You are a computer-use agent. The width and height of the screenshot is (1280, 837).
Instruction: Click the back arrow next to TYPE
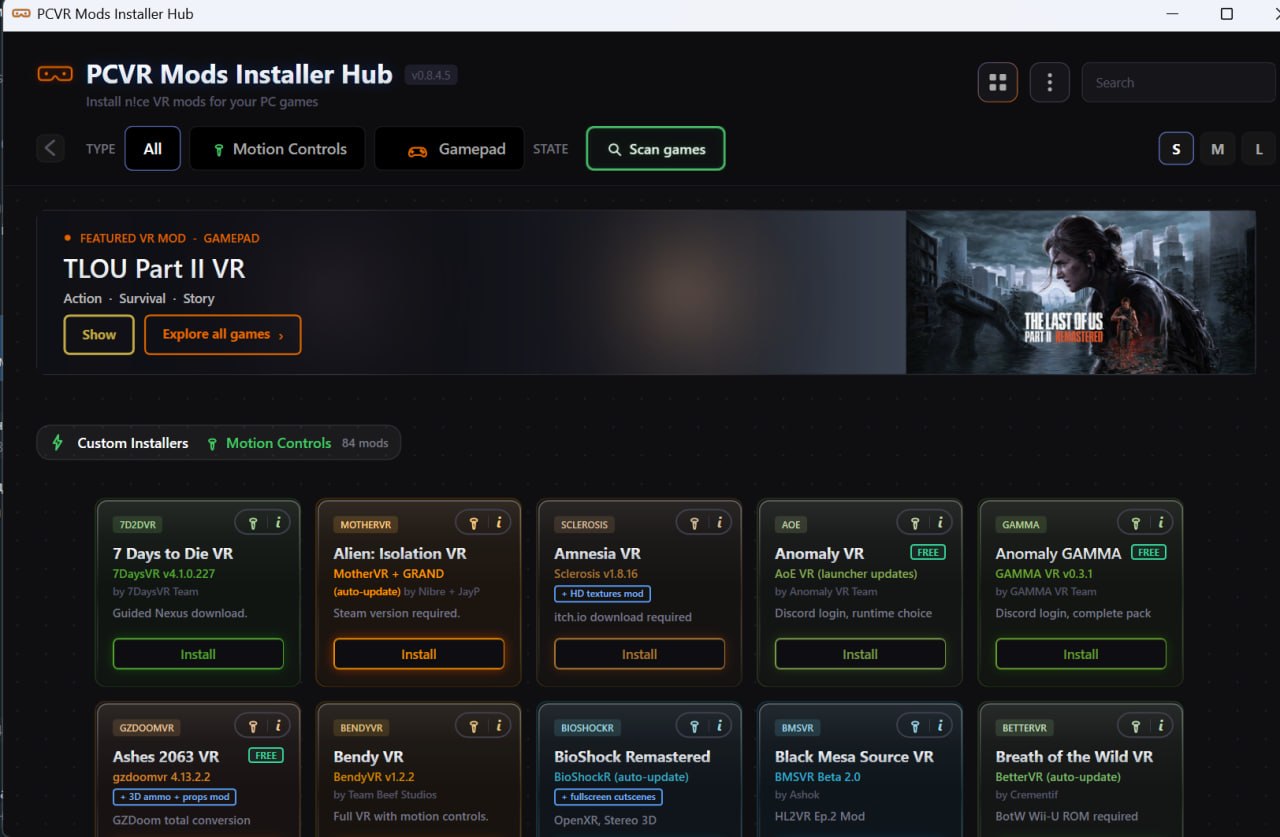coord(50,149)
